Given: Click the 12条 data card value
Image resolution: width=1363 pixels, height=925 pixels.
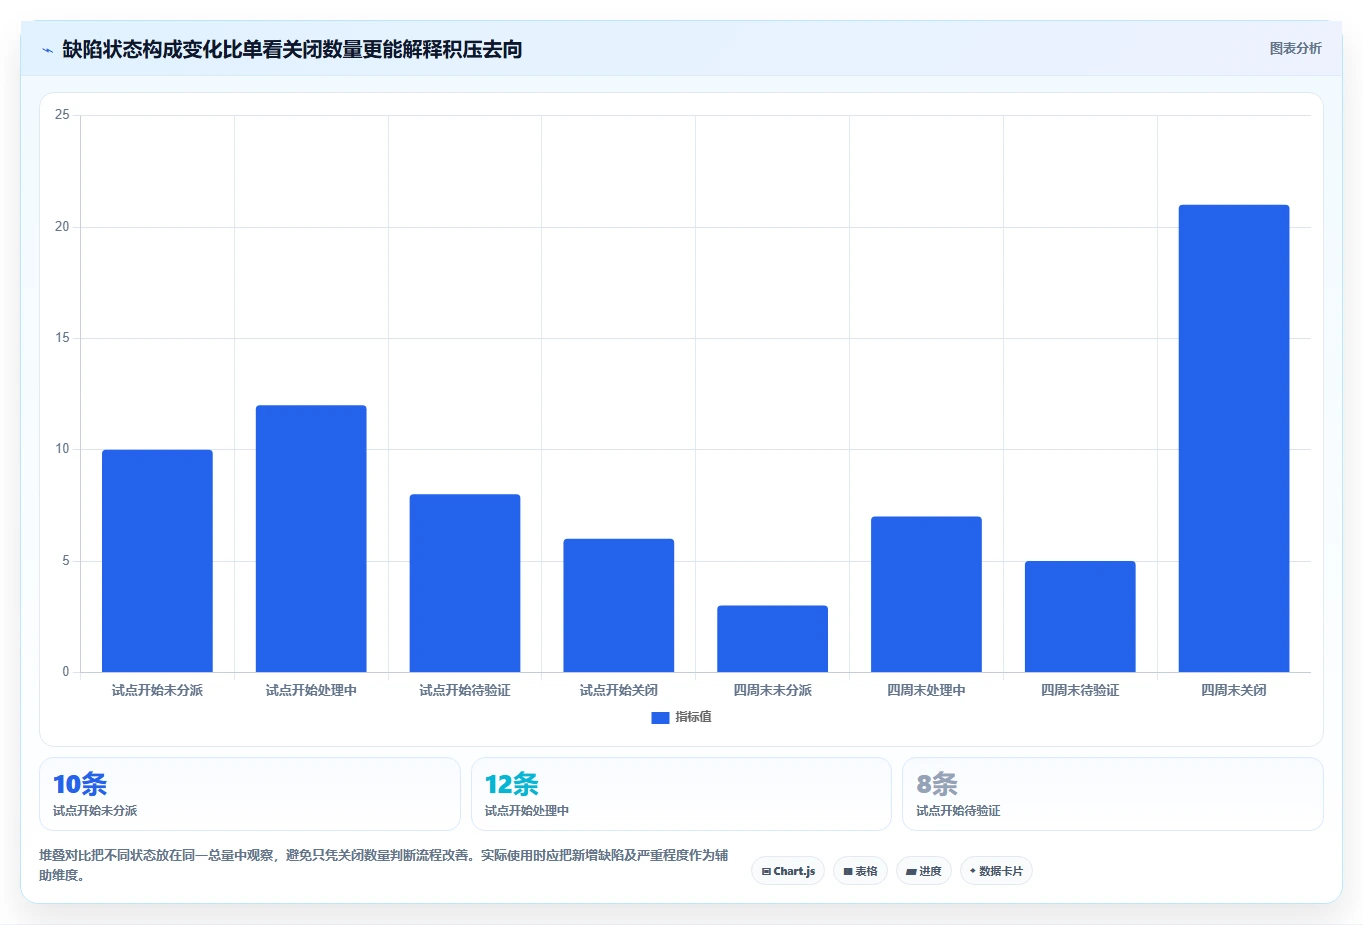Looking at the screenshot, I should pos(512,784).
